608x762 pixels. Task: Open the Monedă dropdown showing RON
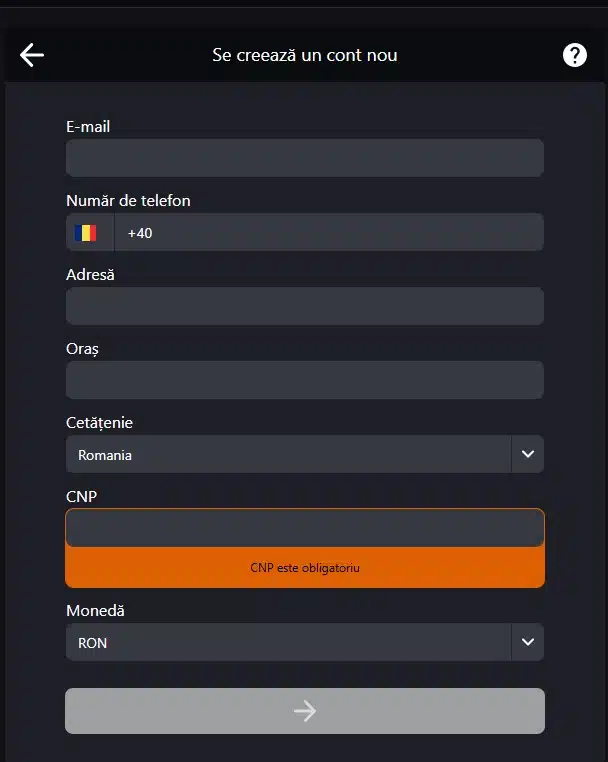coord(305,642)
